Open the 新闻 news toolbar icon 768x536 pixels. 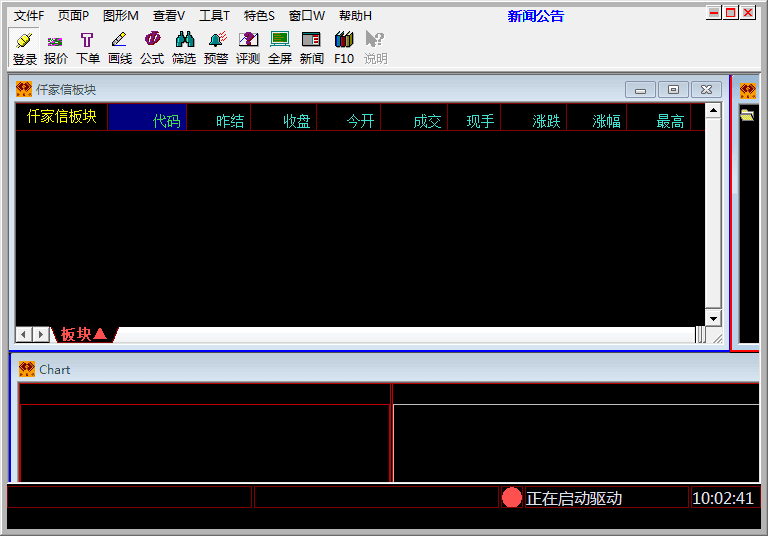311,47
